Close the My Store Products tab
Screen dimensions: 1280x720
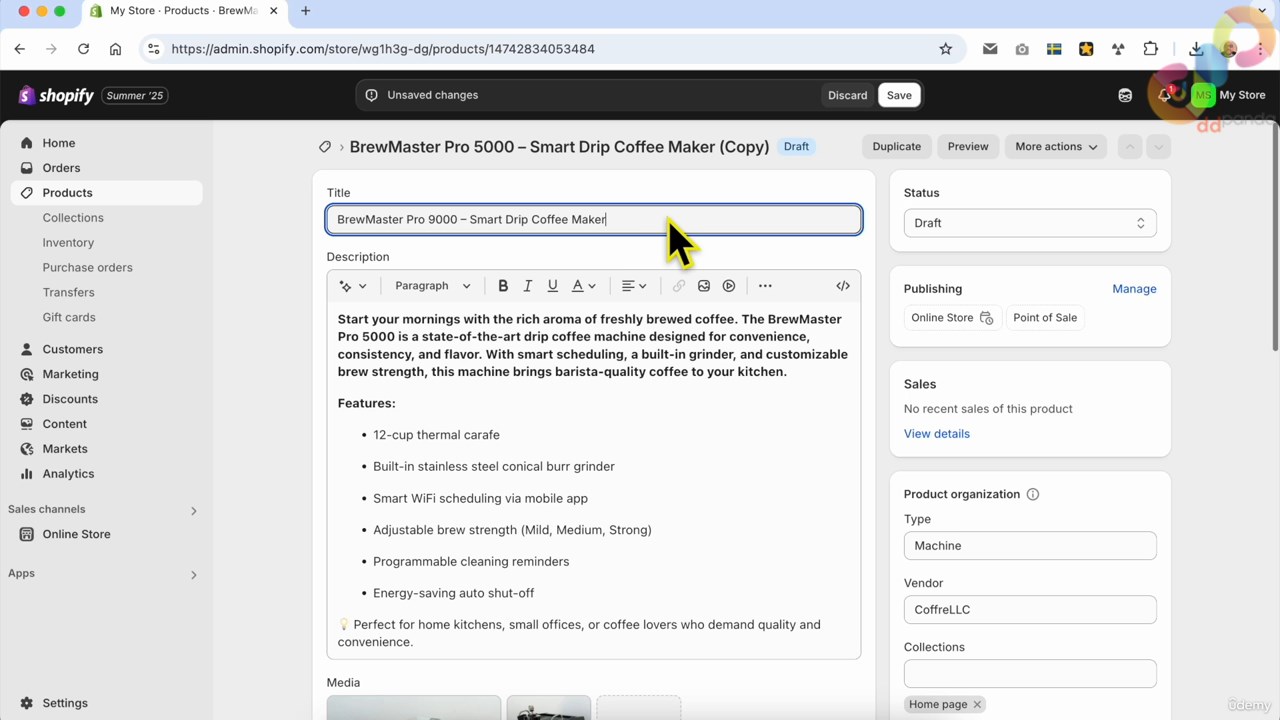click(x=274, y=11)
